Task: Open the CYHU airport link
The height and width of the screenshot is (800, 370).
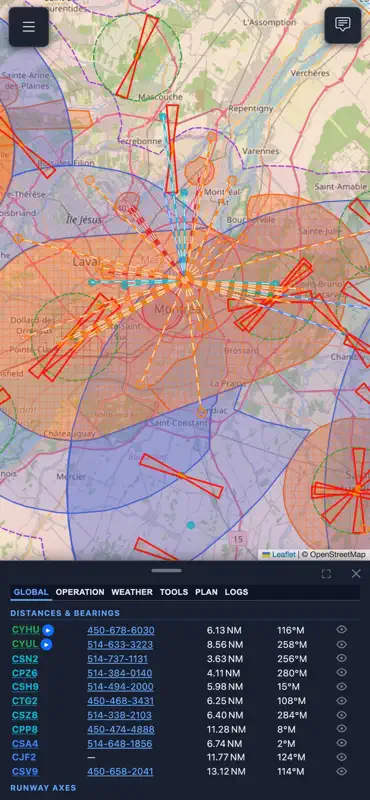Action: [26, 630]
